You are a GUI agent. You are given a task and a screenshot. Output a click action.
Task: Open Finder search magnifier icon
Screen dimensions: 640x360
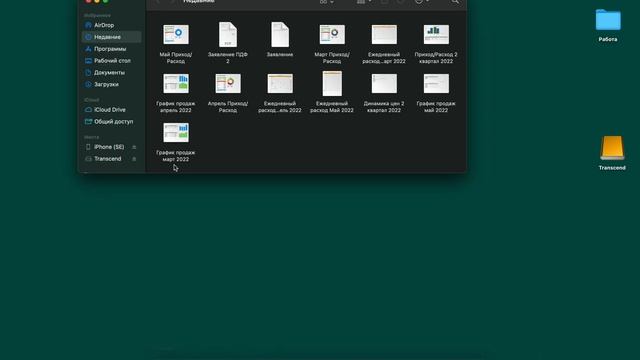(455, 2)
